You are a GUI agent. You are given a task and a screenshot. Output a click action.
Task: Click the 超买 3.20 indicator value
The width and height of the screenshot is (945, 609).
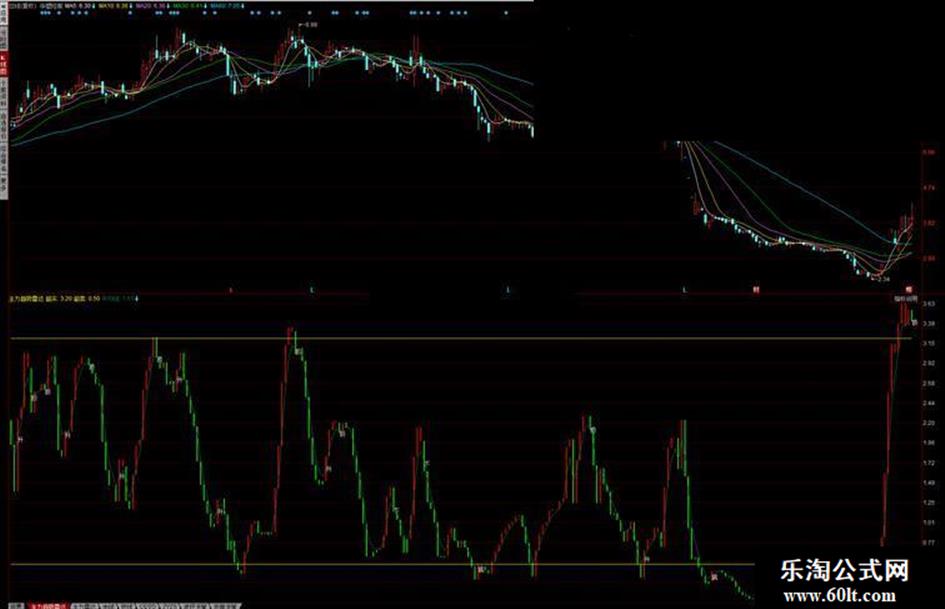59,298
